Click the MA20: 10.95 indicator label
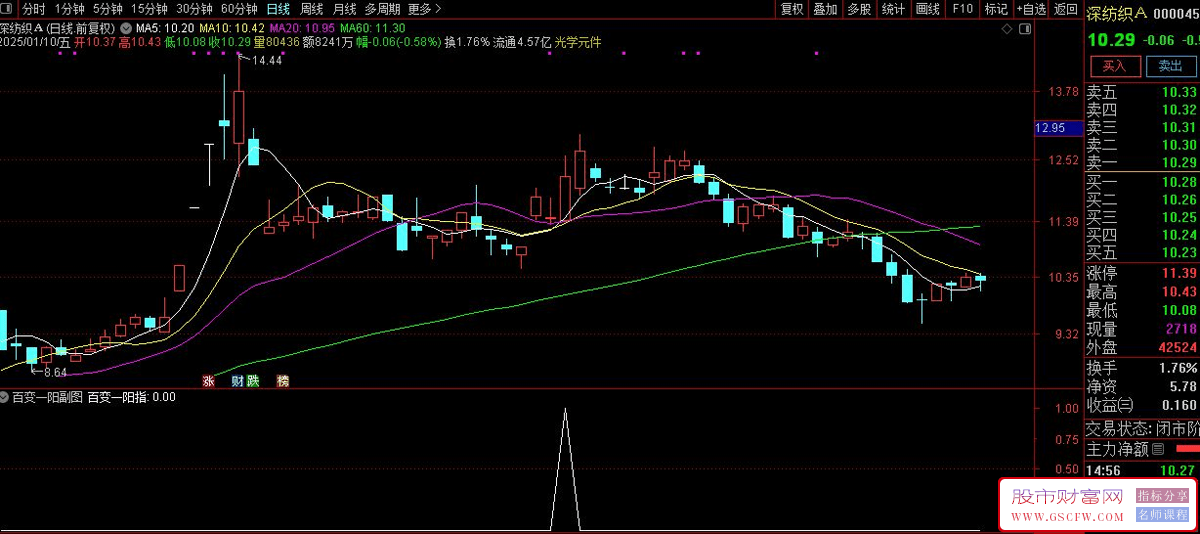The image size is (1200, 534). 303,27
